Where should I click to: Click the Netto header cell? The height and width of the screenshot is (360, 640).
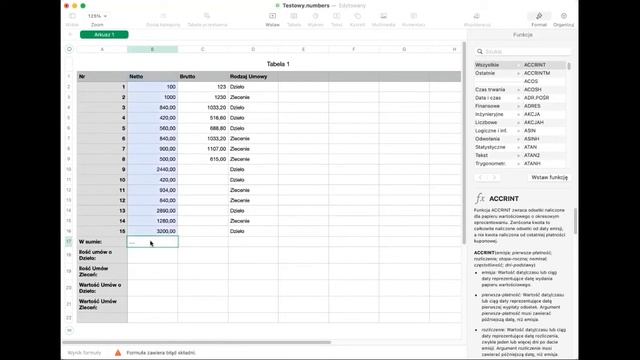pyautogui.click(x=152, y=76)
